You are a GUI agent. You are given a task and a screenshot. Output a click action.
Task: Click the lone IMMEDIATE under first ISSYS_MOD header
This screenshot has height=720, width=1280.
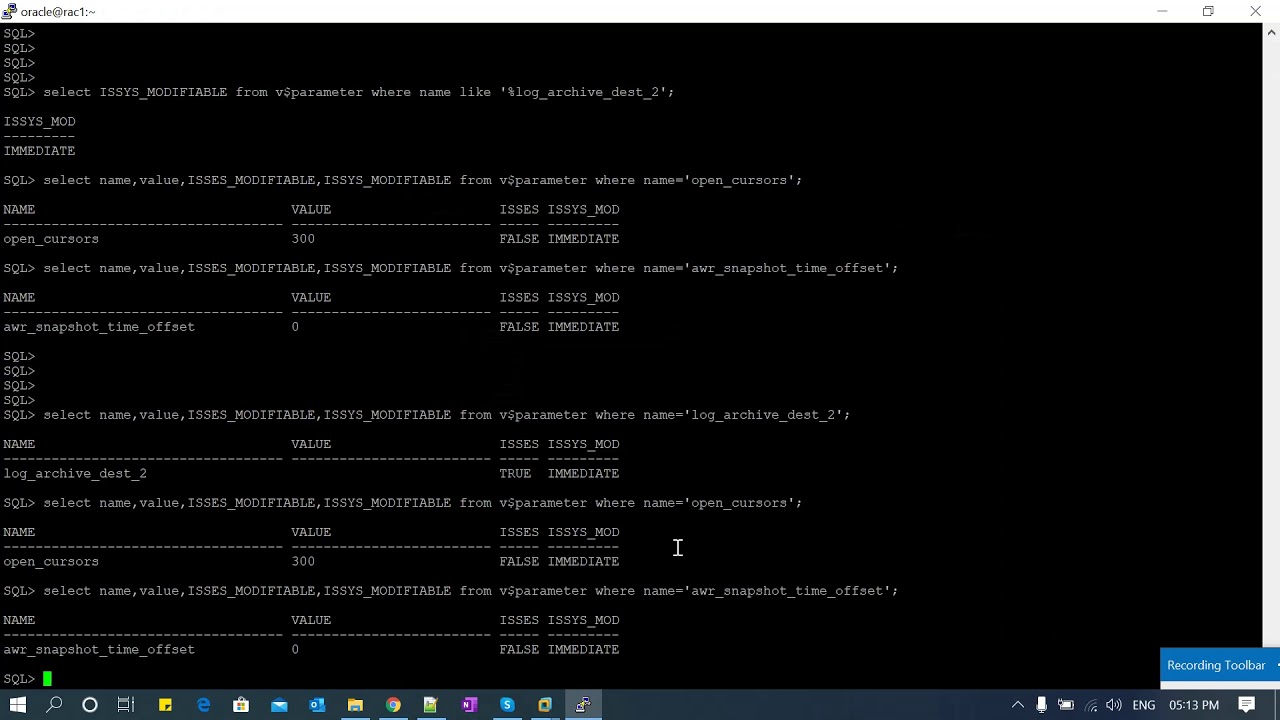[39, 151]
